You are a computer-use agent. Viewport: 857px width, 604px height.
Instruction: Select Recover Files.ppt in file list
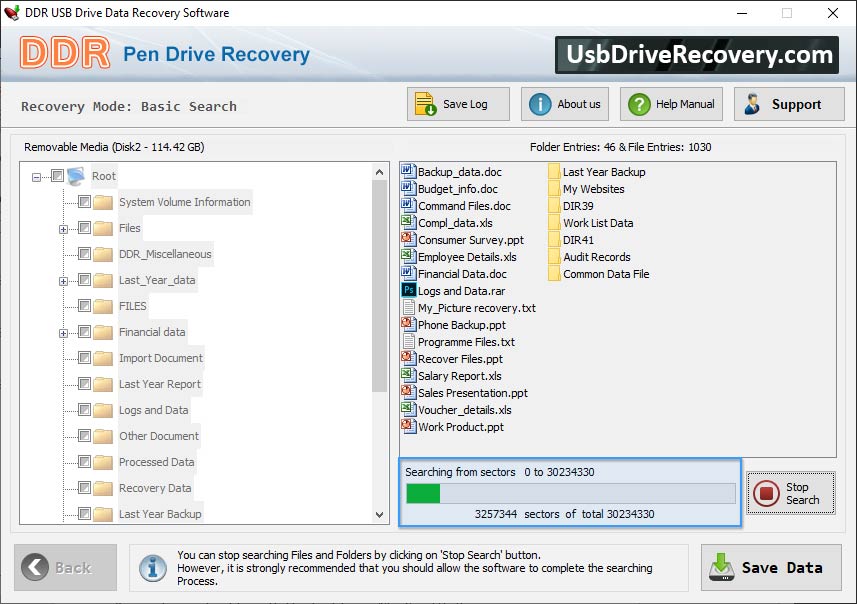460,359
